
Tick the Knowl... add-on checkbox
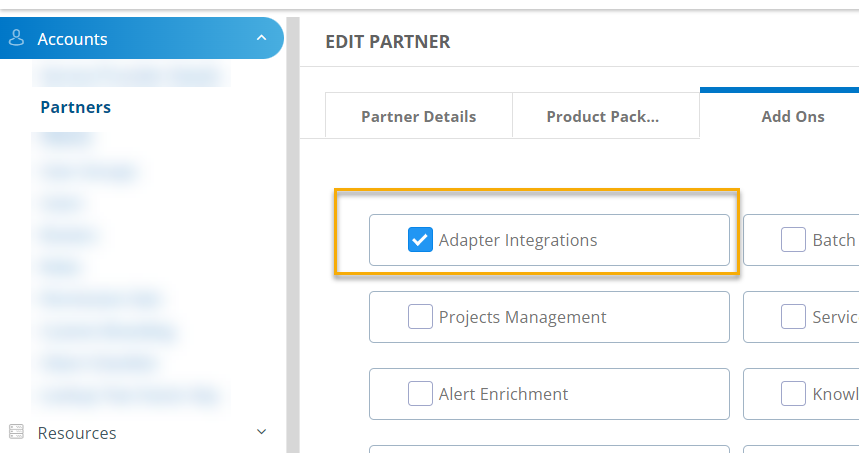tap(793, 394)
